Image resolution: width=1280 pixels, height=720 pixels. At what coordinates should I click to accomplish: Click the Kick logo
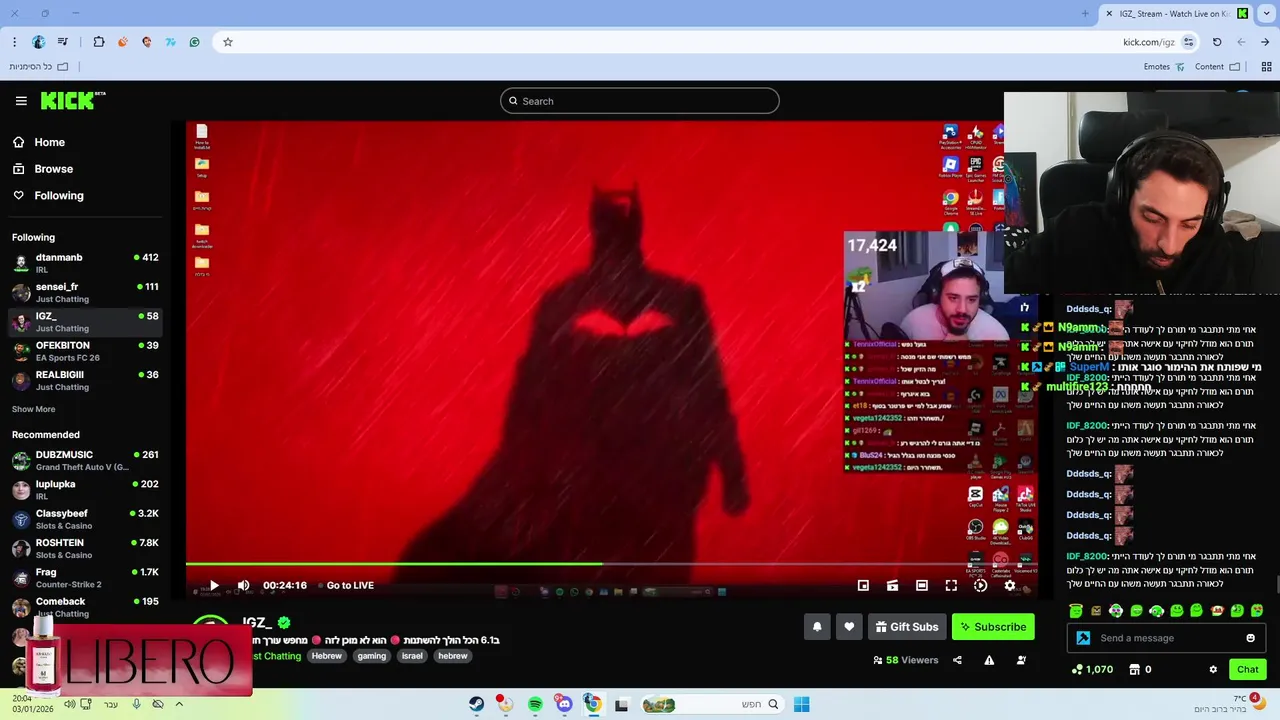[72, 100]
